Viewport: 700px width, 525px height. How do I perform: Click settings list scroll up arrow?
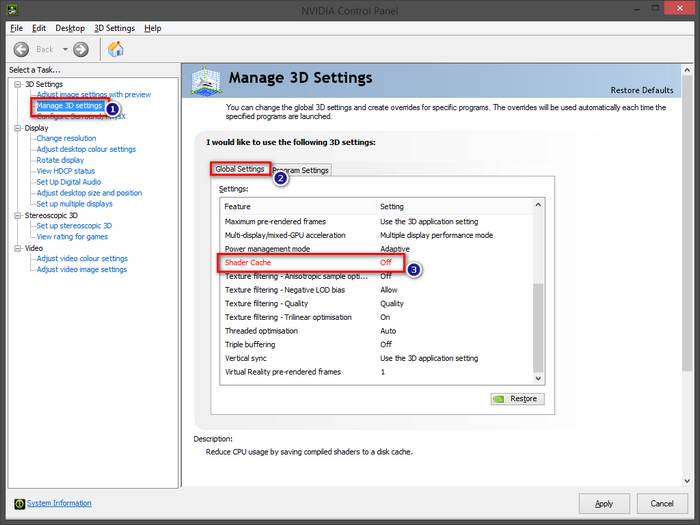coord(538,205)
